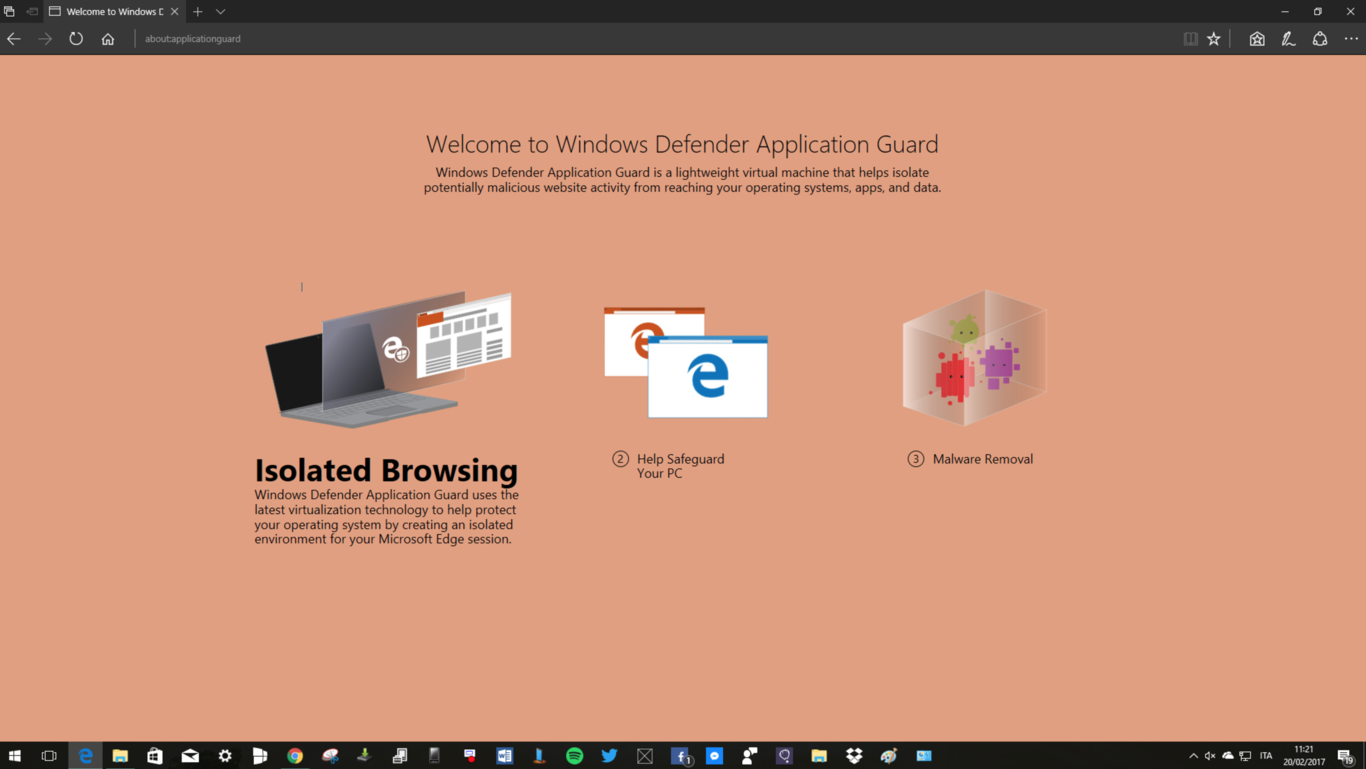The height and width of the screenshot is (769, 1366).
Task: Click the Welcome to Windows Defender Application Guard title
Action: [682, 144]
